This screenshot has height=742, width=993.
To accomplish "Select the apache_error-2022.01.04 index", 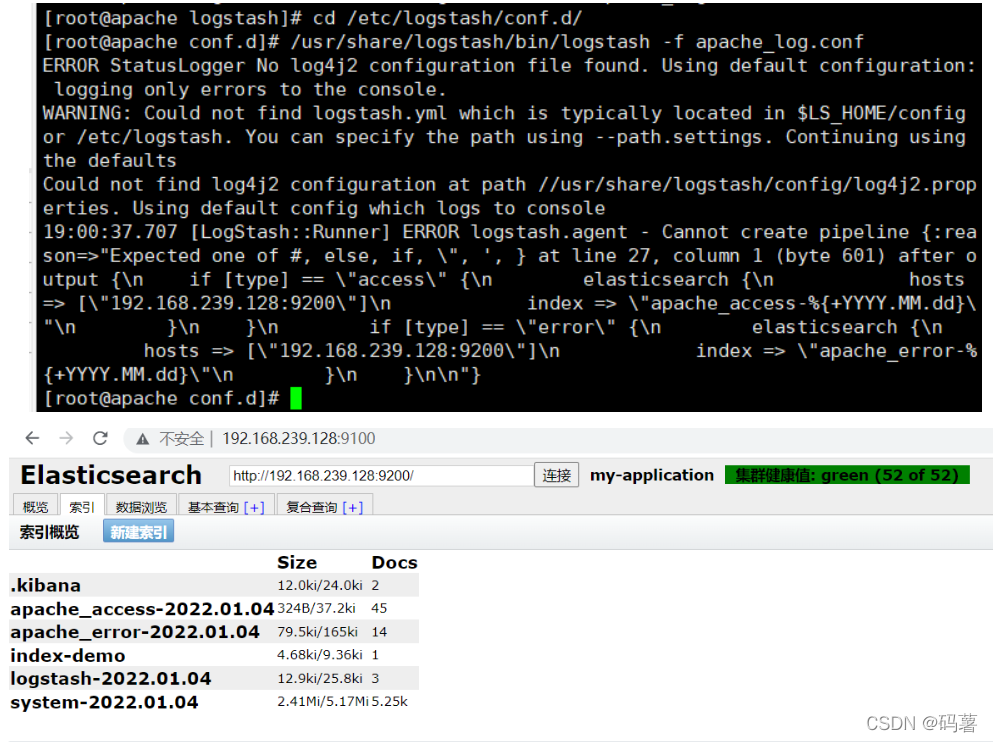I will coord(135,632).
